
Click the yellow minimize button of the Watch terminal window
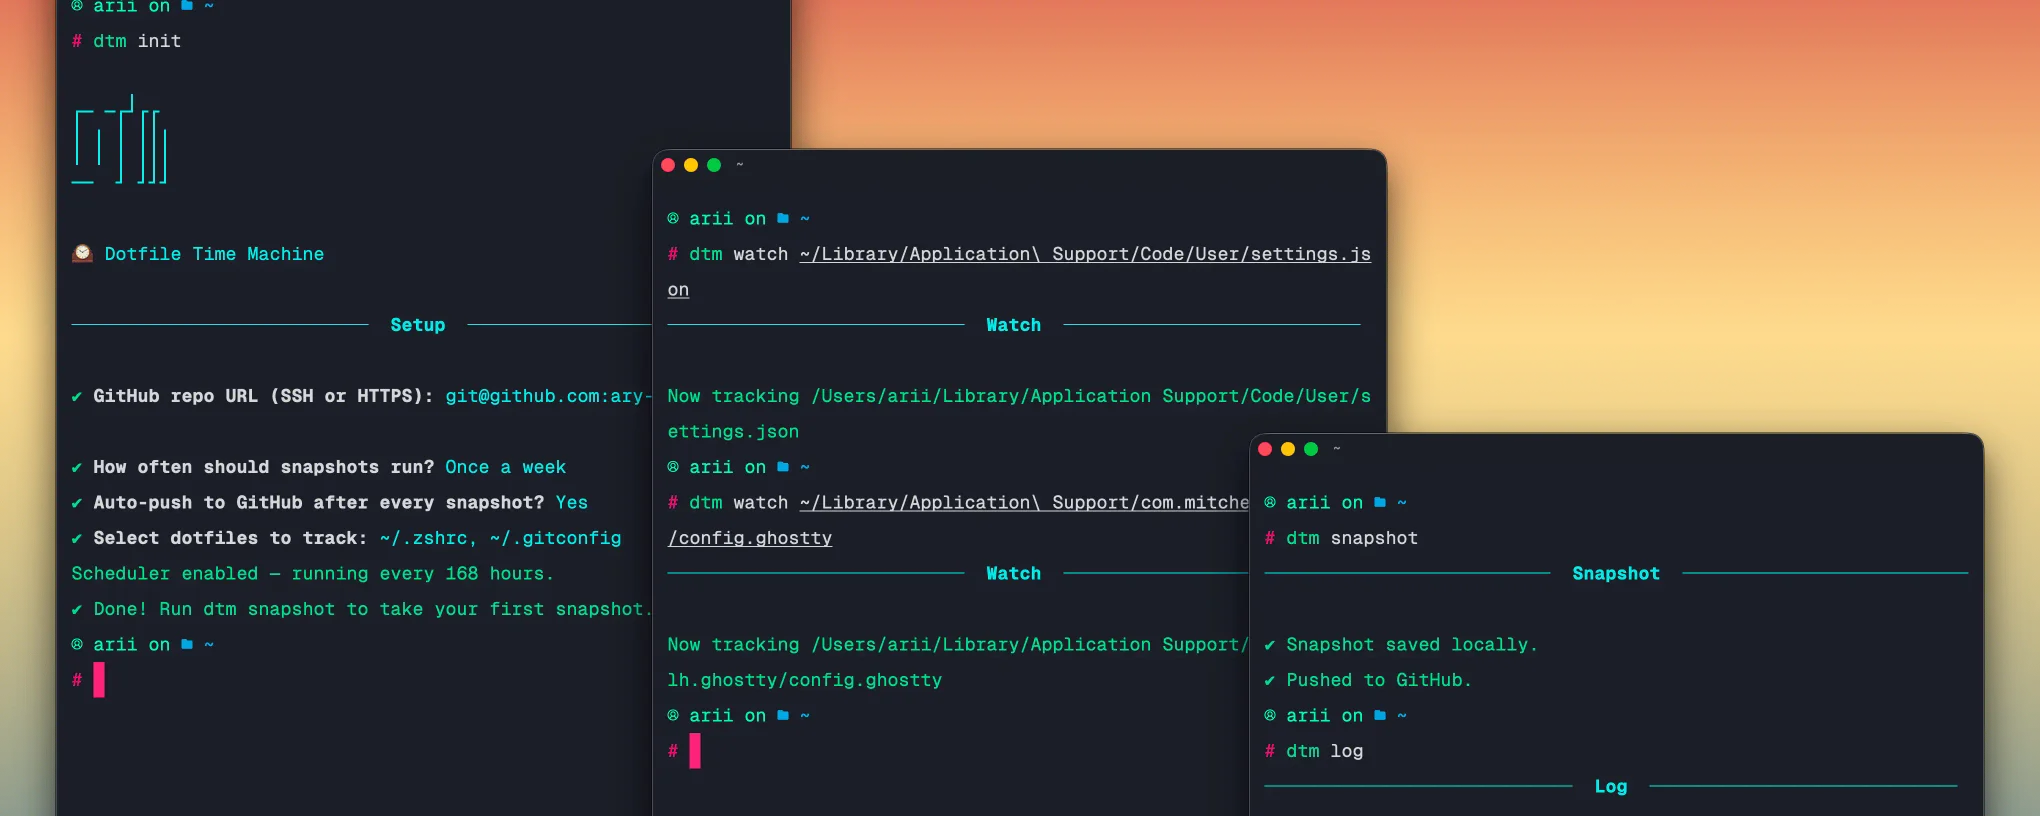point(691,165)
